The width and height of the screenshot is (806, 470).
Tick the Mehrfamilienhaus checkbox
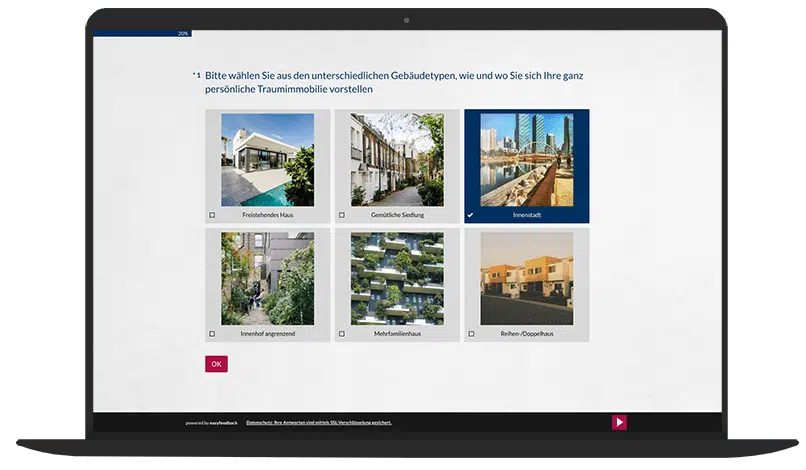[x=342, y=334]
